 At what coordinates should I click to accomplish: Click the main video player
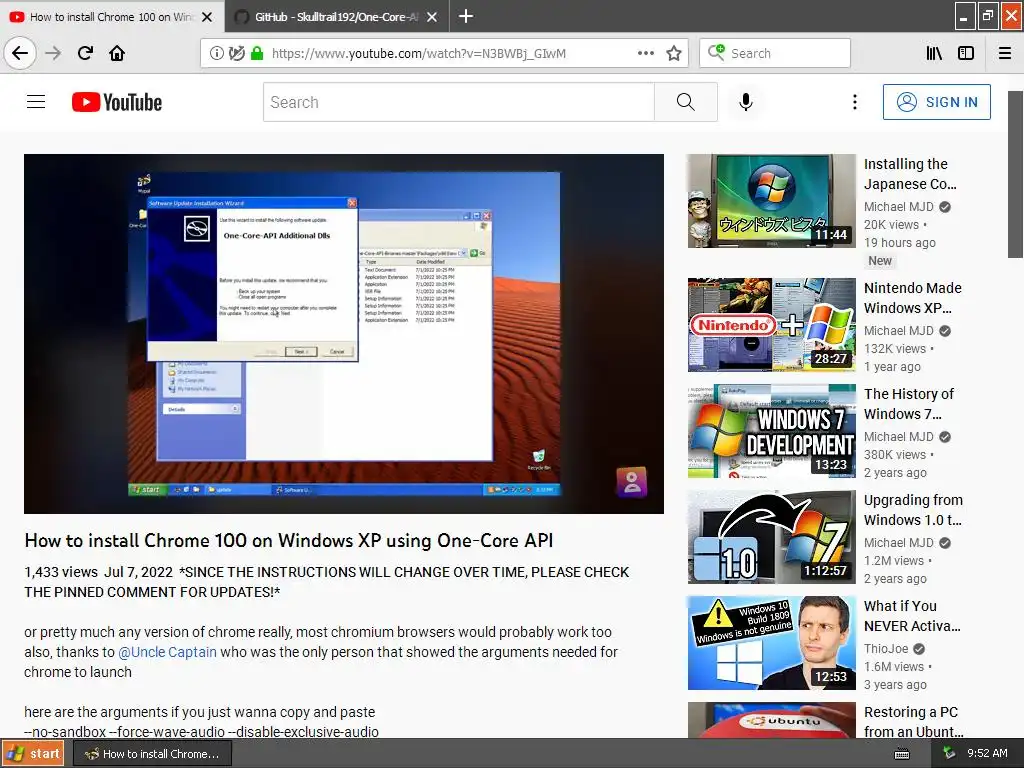pos(344,334)
